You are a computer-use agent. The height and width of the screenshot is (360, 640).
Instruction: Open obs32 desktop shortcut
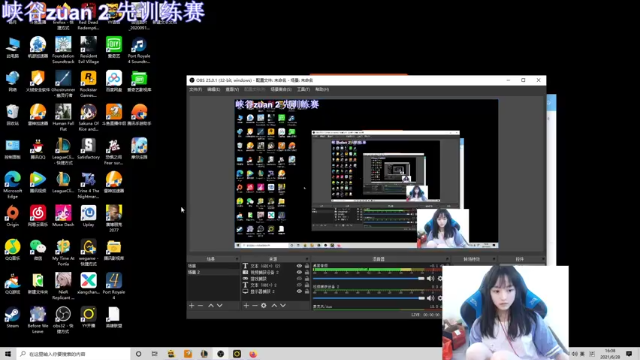(63, 320)
